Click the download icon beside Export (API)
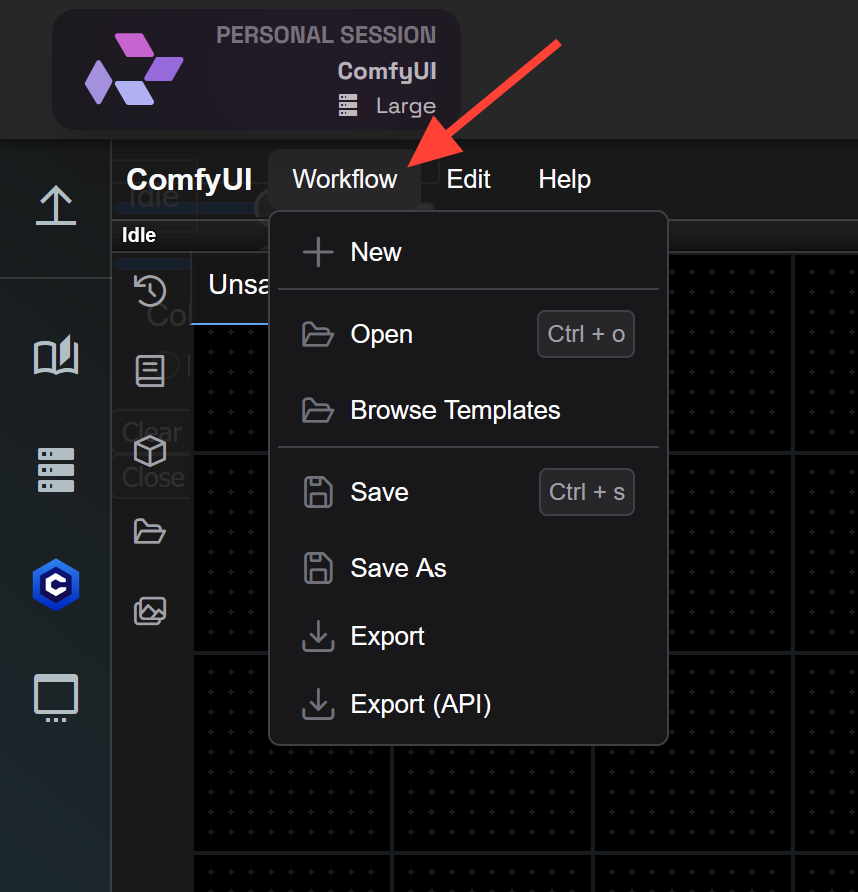This screenshot has width=858, height=892. click(x=318, y=704)
